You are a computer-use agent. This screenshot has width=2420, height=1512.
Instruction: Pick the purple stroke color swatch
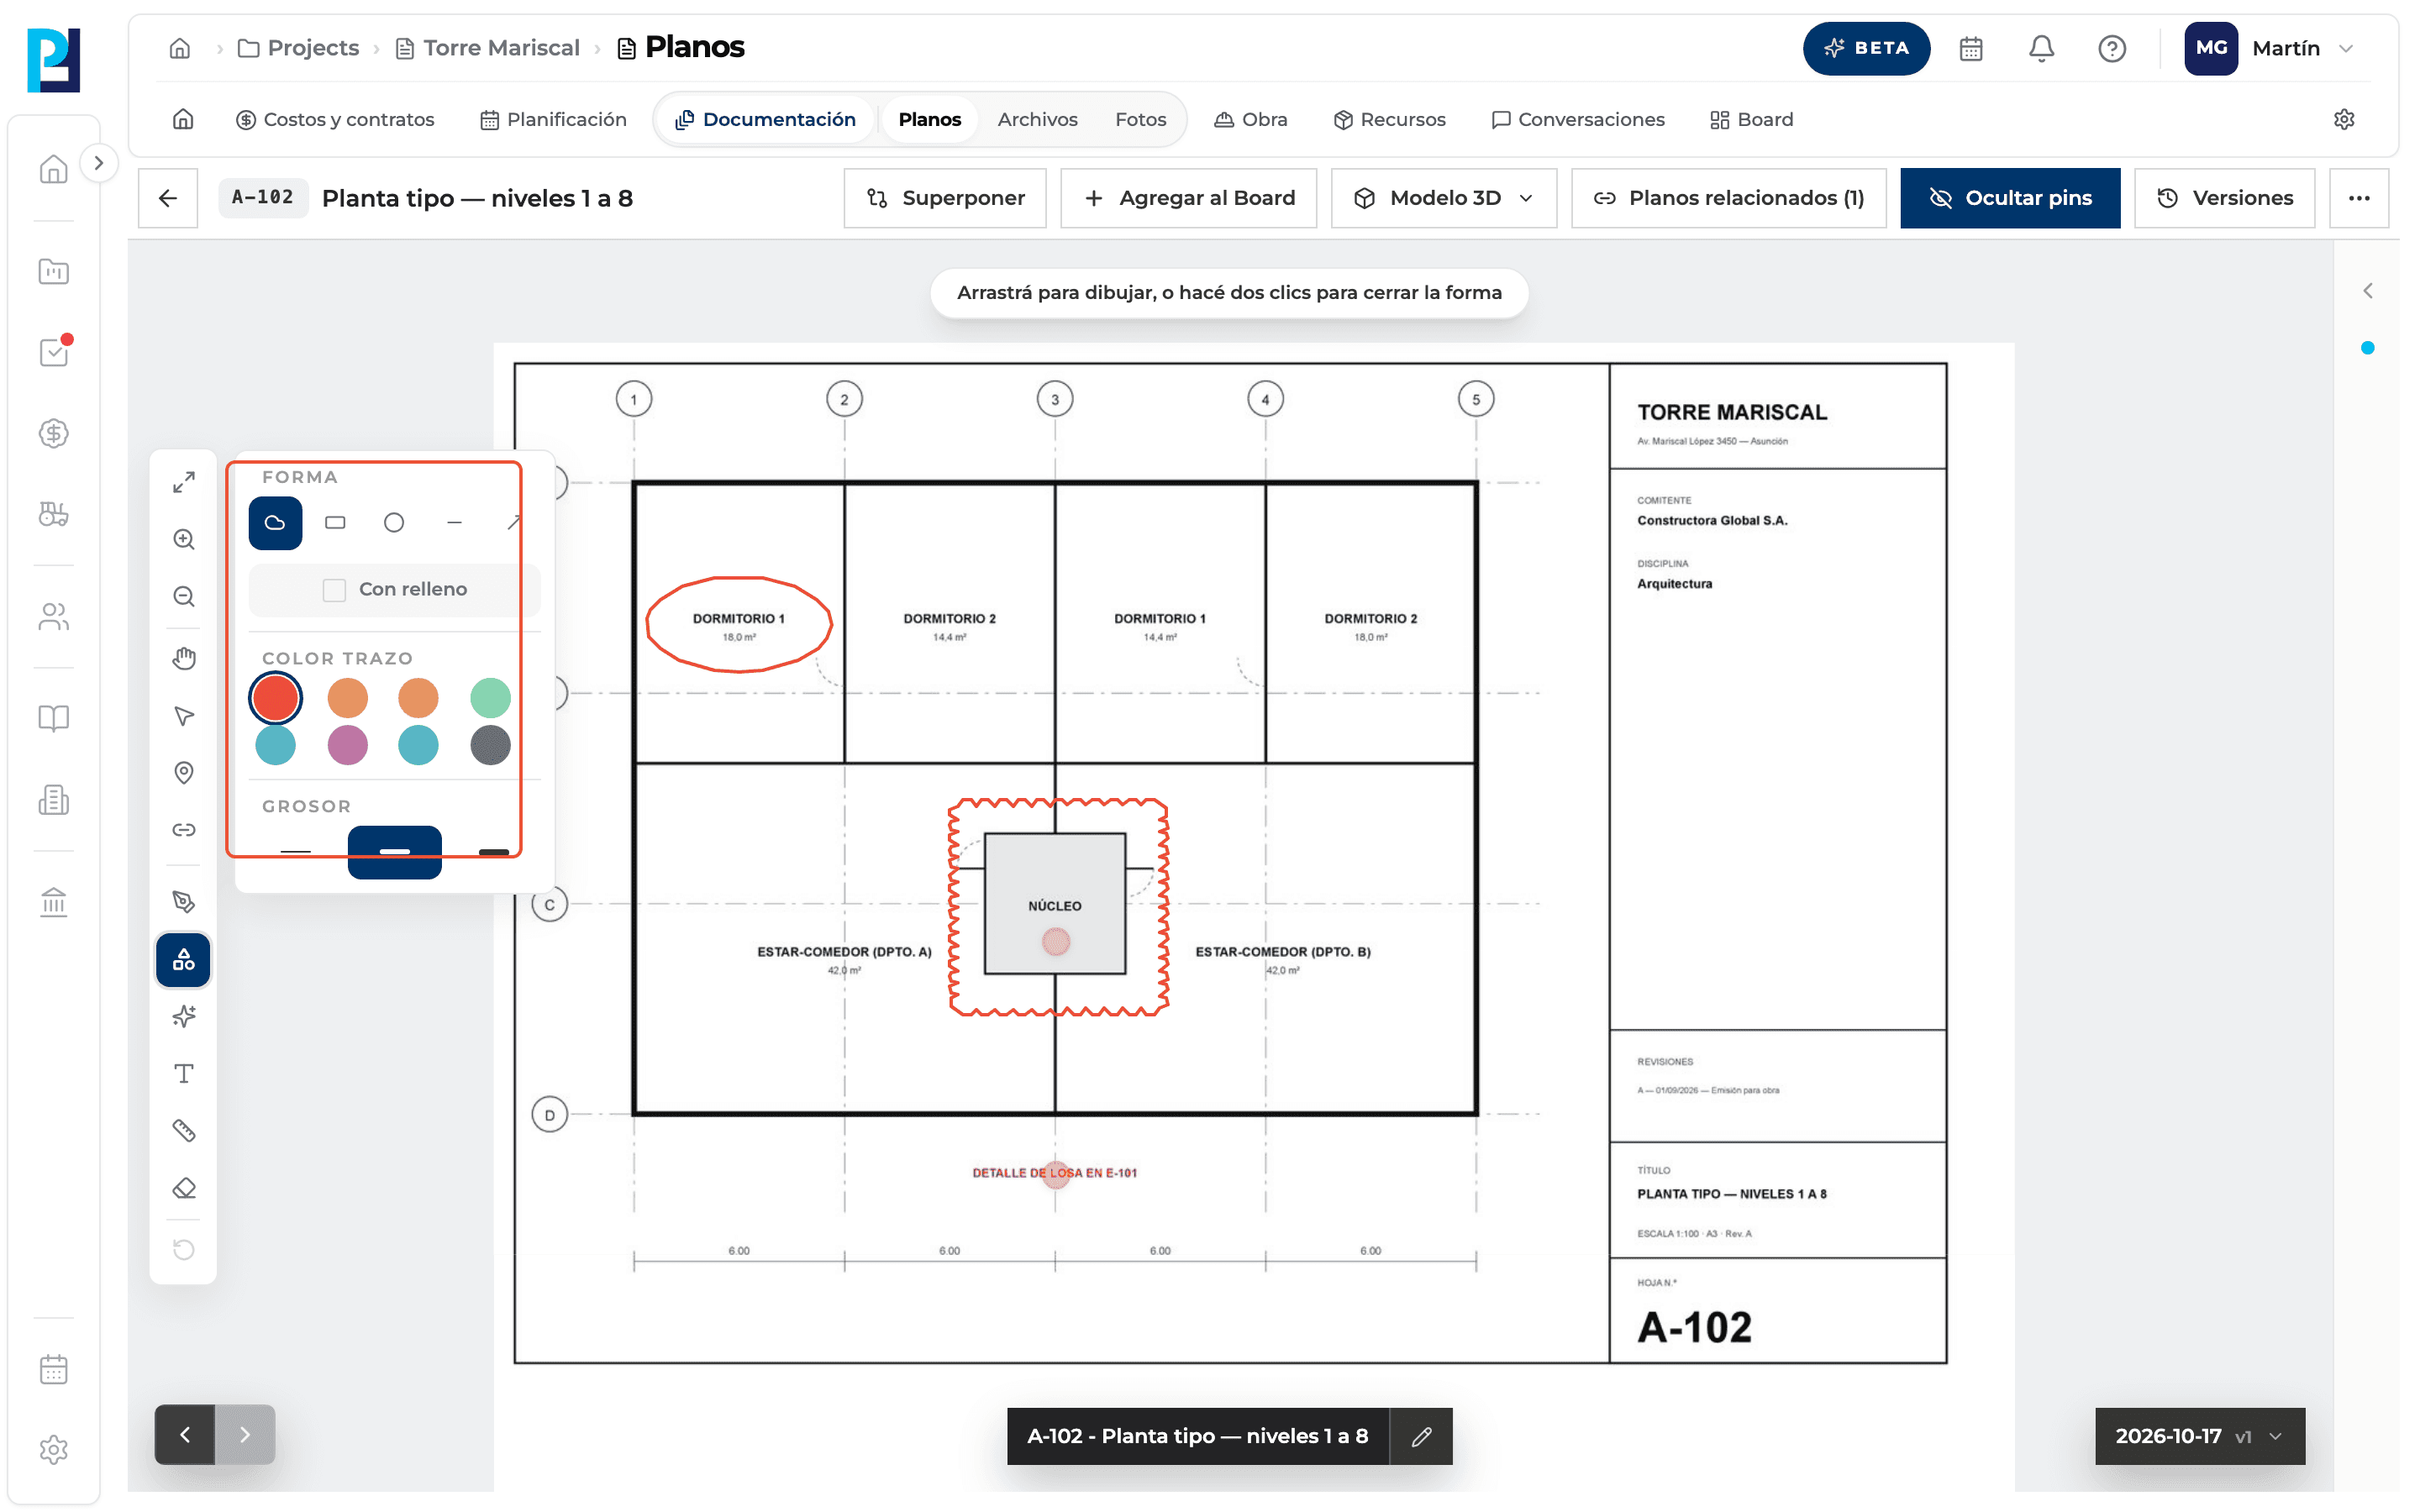pyautogui.click(x=348, y=745)
